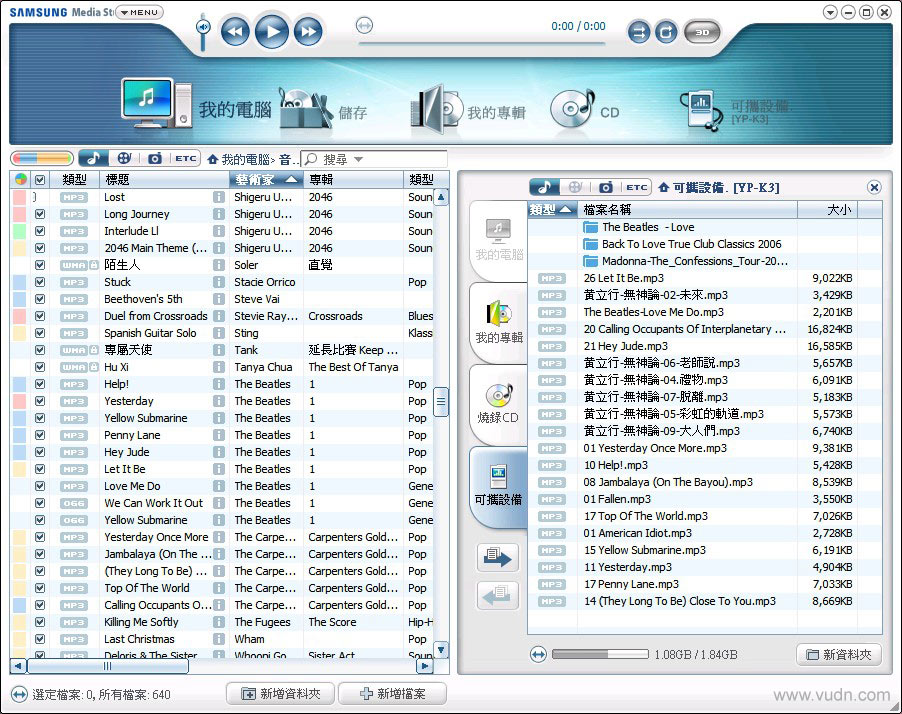Click the play button
902x714 pixels.
coord(272,31)
